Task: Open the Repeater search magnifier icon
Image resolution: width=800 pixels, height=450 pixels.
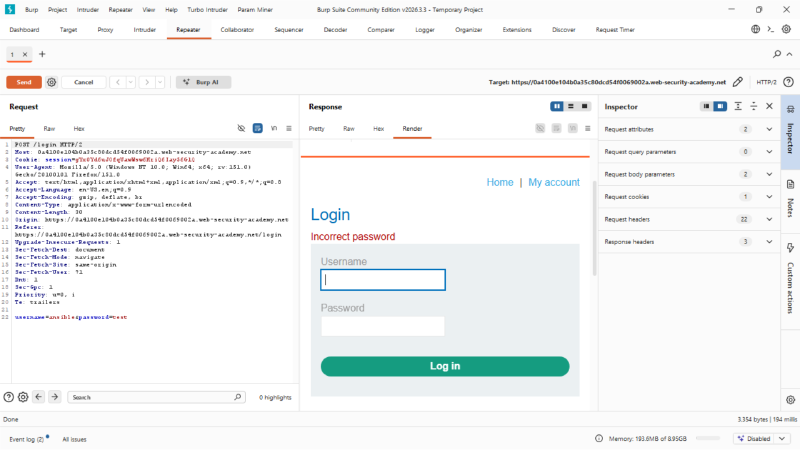Action: [777, 54]
